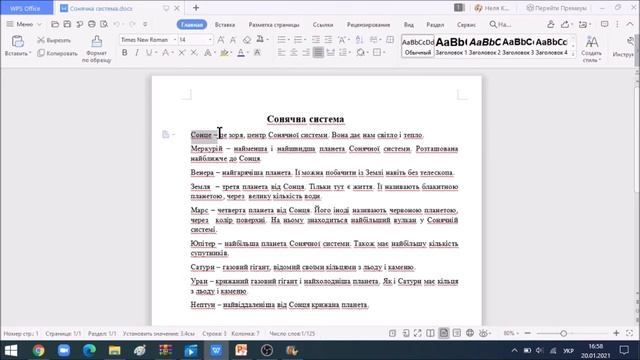Open the Разметка страницы tab
This screenshot has width=640, height=360.
coord(274,24)
